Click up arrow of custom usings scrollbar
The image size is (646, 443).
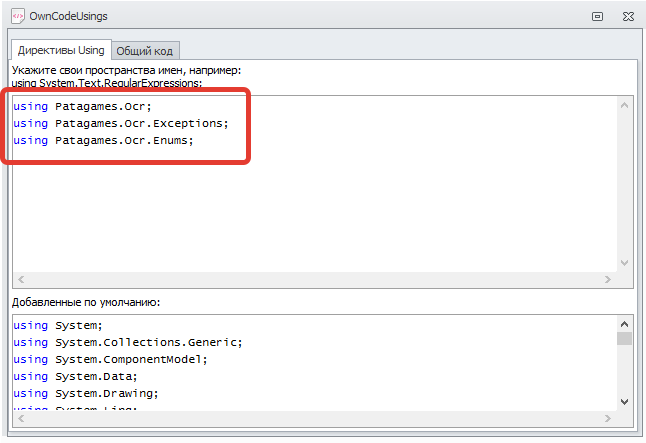[624, 105]
